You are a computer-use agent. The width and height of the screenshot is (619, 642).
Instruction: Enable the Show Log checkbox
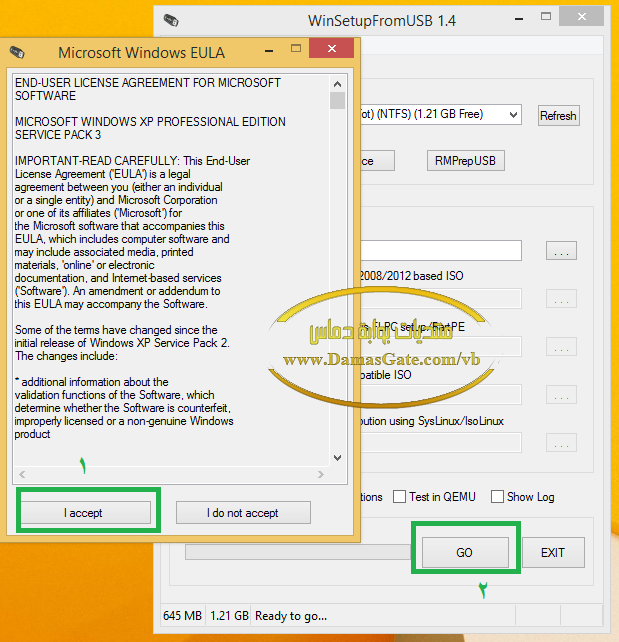[x=497, y=497]
